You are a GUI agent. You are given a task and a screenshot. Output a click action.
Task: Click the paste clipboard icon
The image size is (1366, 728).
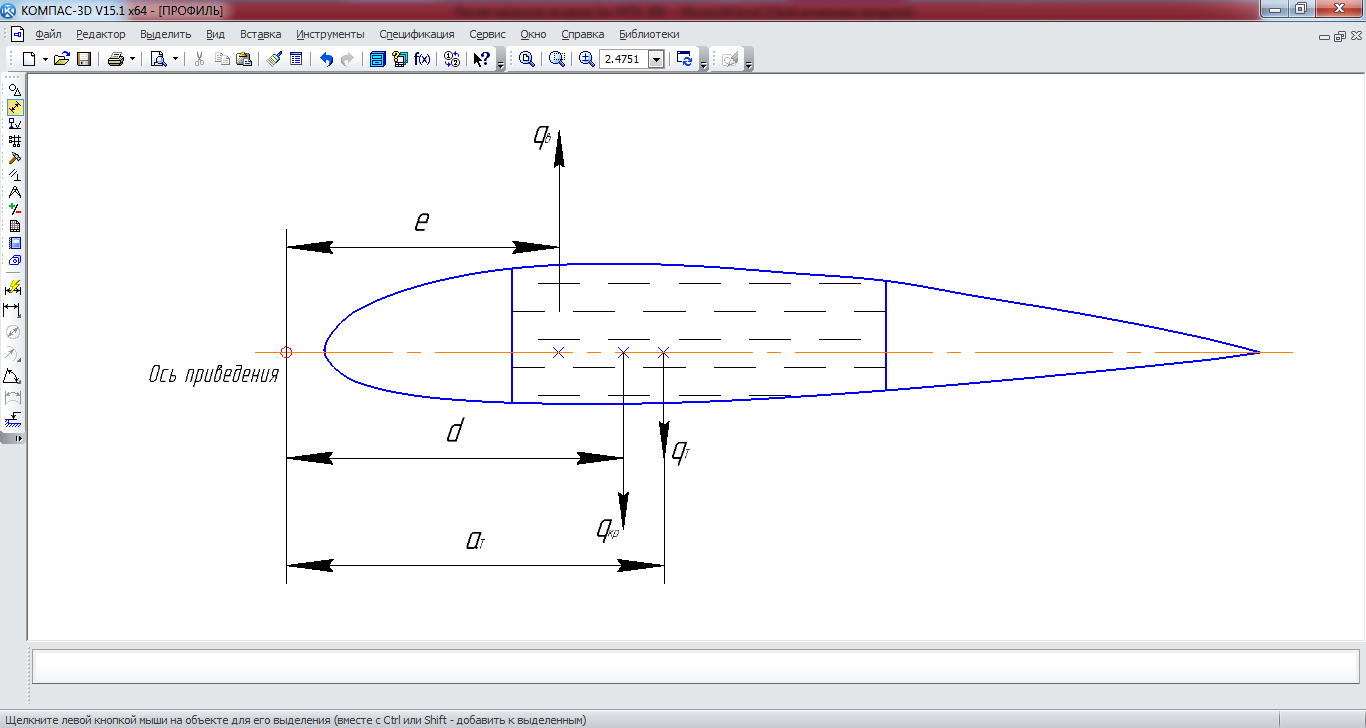pyautogui.click(x=243, y=59)
